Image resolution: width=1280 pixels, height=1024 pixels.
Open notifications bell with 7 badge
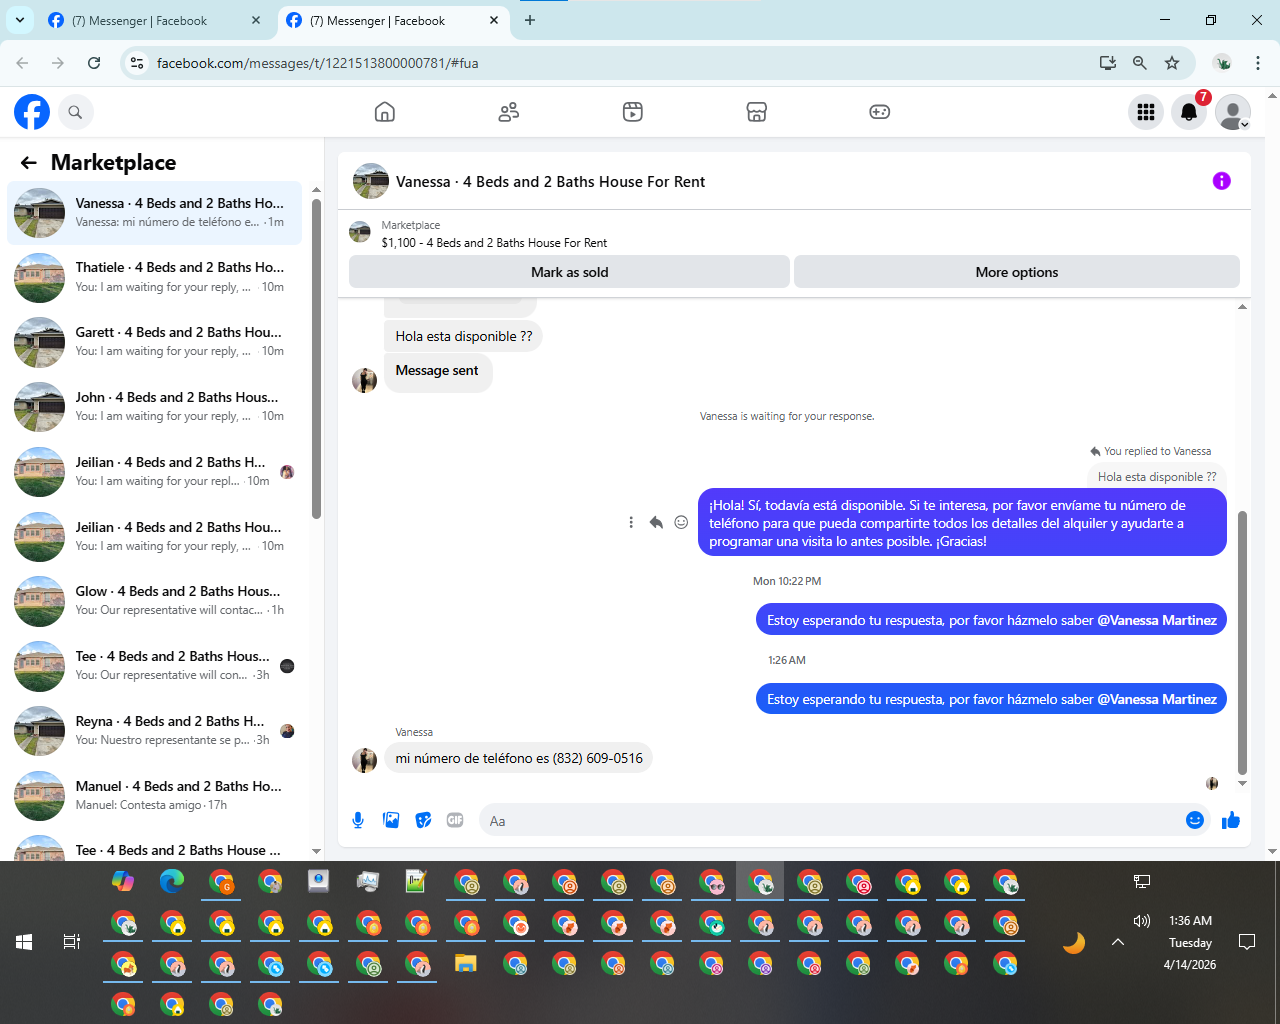click(1189, 112)
